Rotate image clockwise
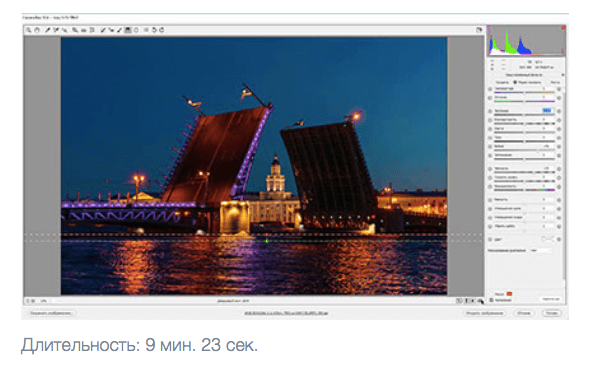 161,30
